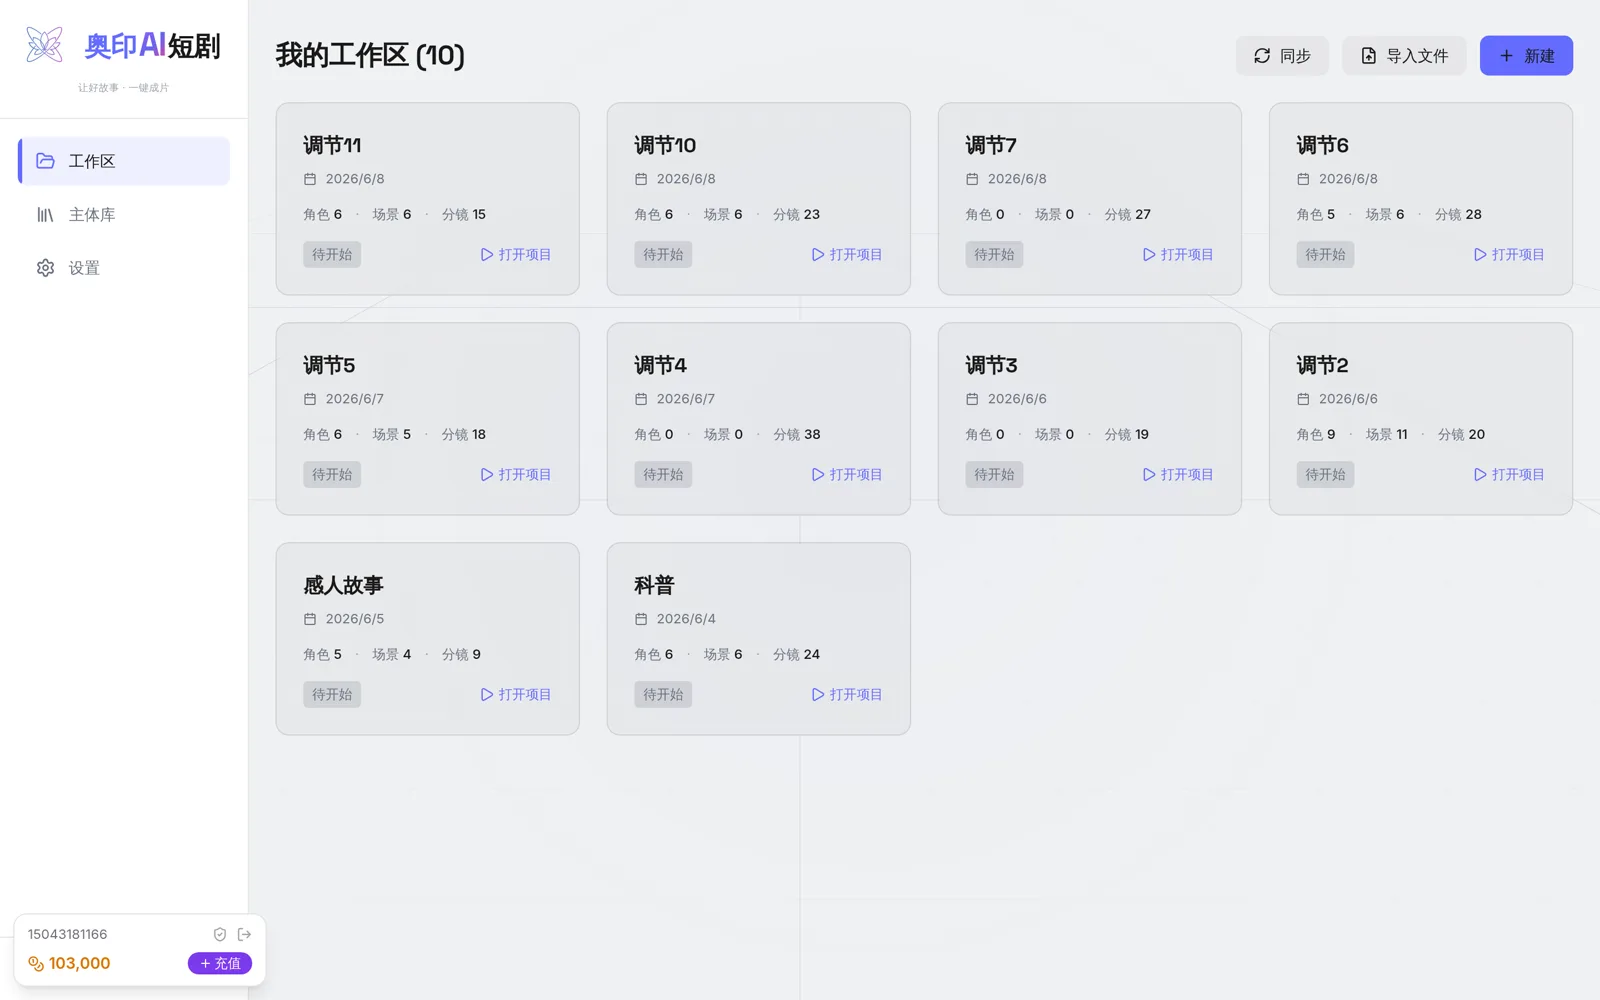Click the 导入文件 button
The image size is (1600, 1000).
1404,56
